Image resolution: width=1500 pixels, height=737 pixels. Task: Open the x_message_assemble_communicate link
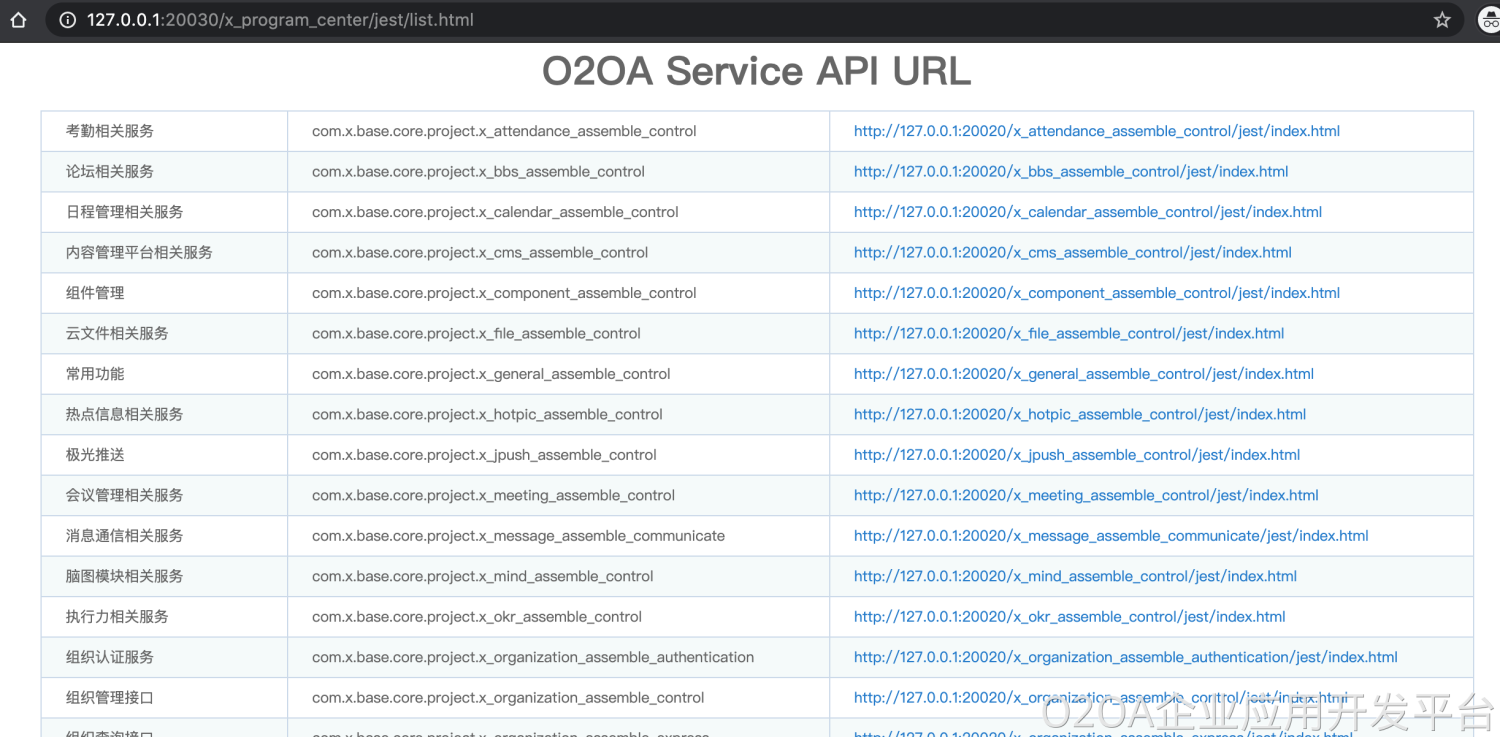pos(1110,536)
